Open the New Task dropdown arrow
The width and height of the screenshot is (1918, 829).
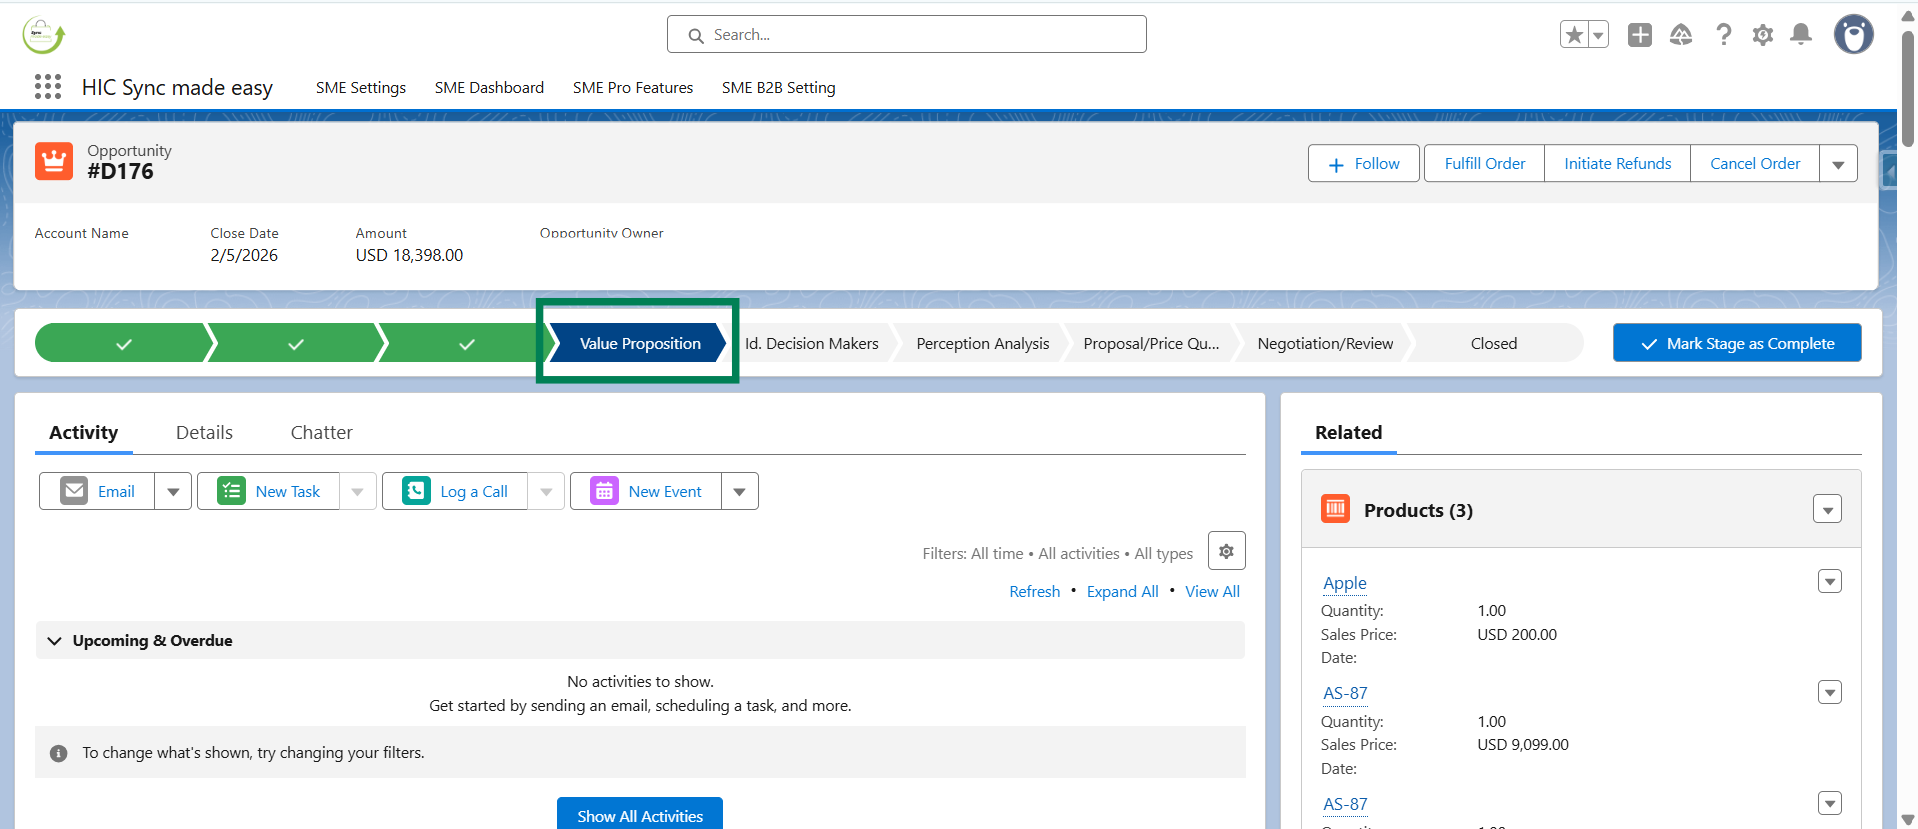coord(357,492)
